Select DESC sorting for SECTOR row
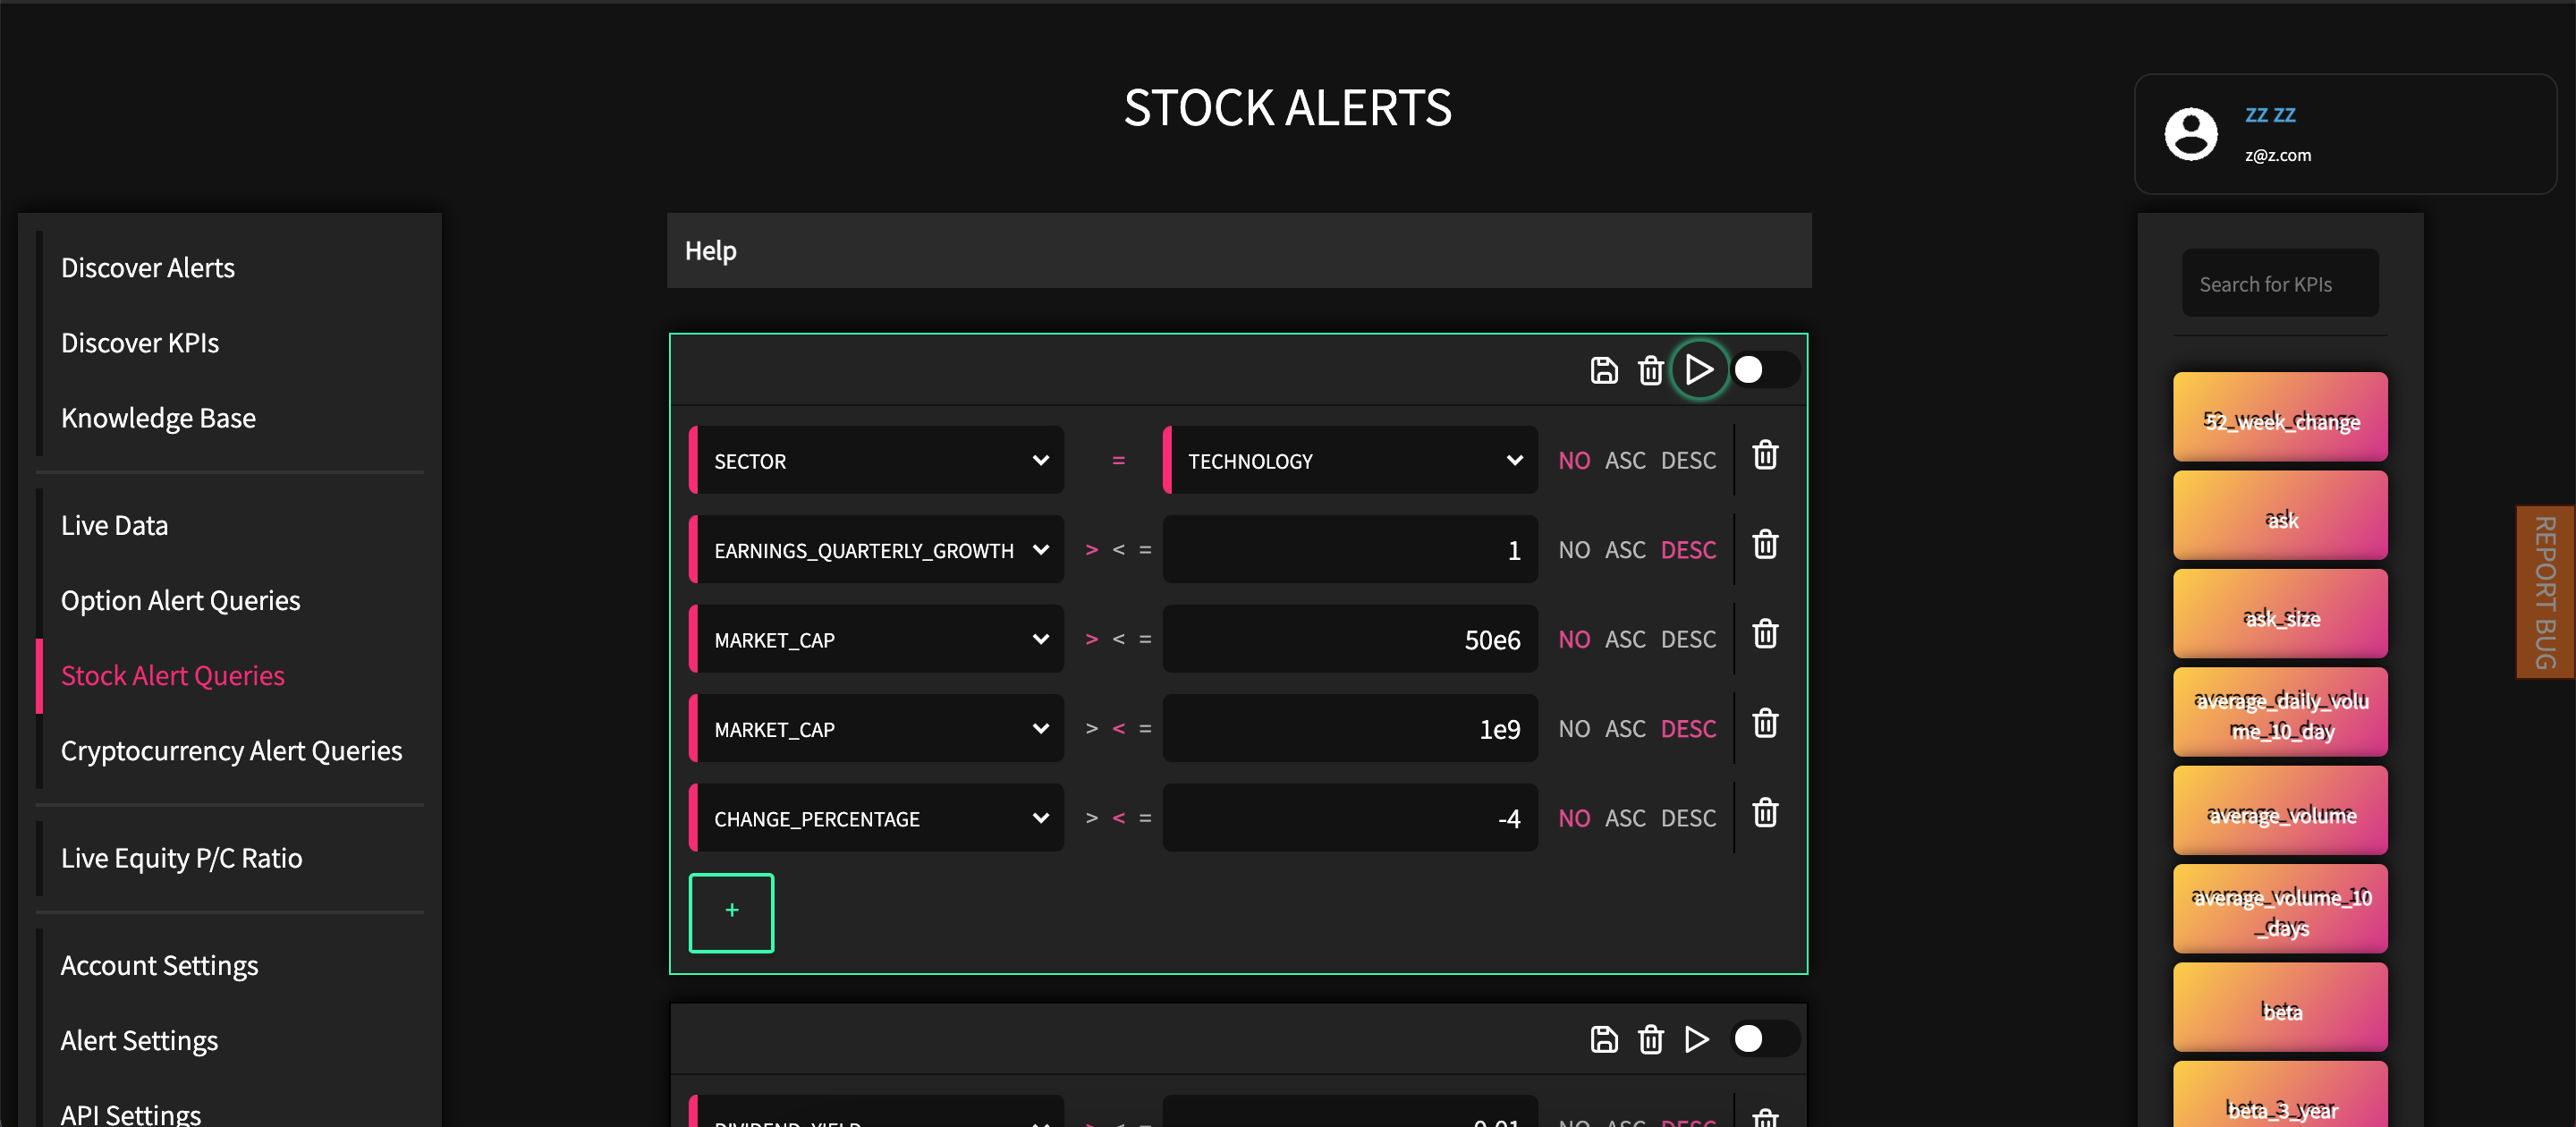Screen dimensions: 2576x1127 tap(1688, 460)
